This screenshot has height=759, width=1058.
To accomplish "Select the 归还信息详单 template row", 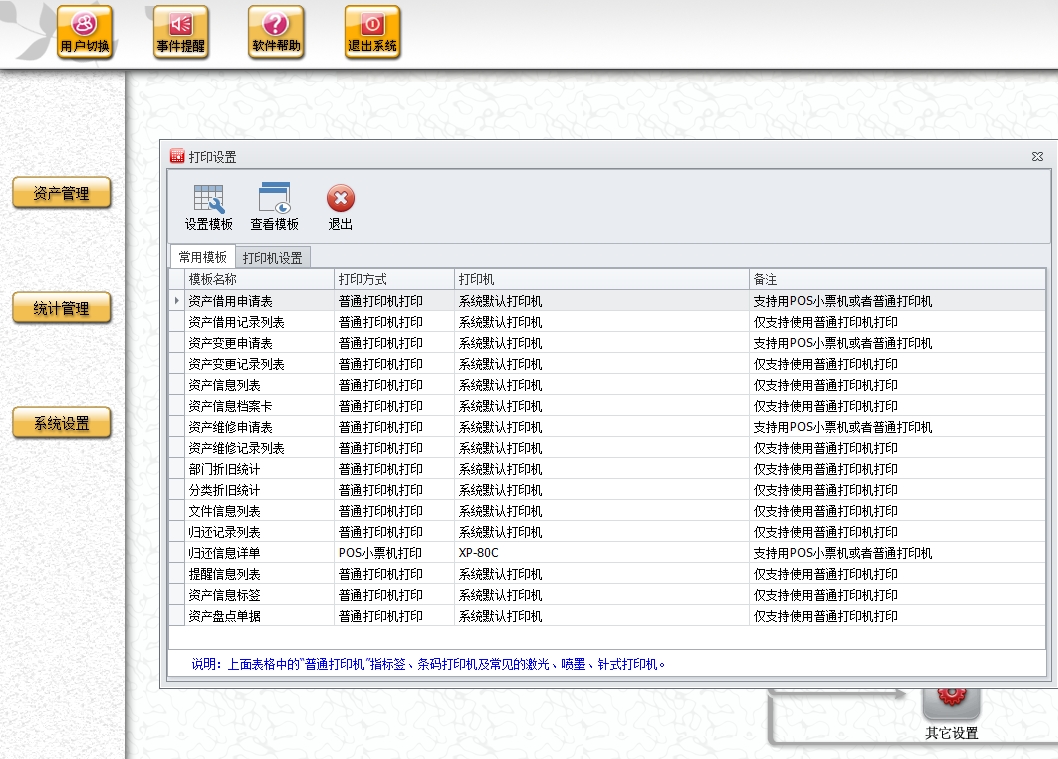I will pos(225,553).
